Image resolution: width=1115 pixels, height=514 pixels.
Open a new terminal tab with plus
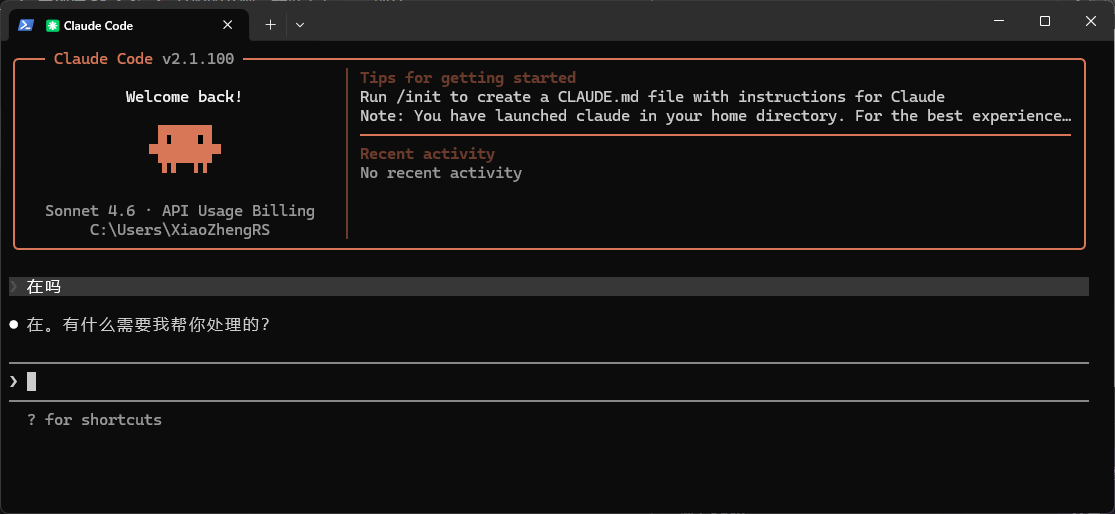click(x=270, y=25)
